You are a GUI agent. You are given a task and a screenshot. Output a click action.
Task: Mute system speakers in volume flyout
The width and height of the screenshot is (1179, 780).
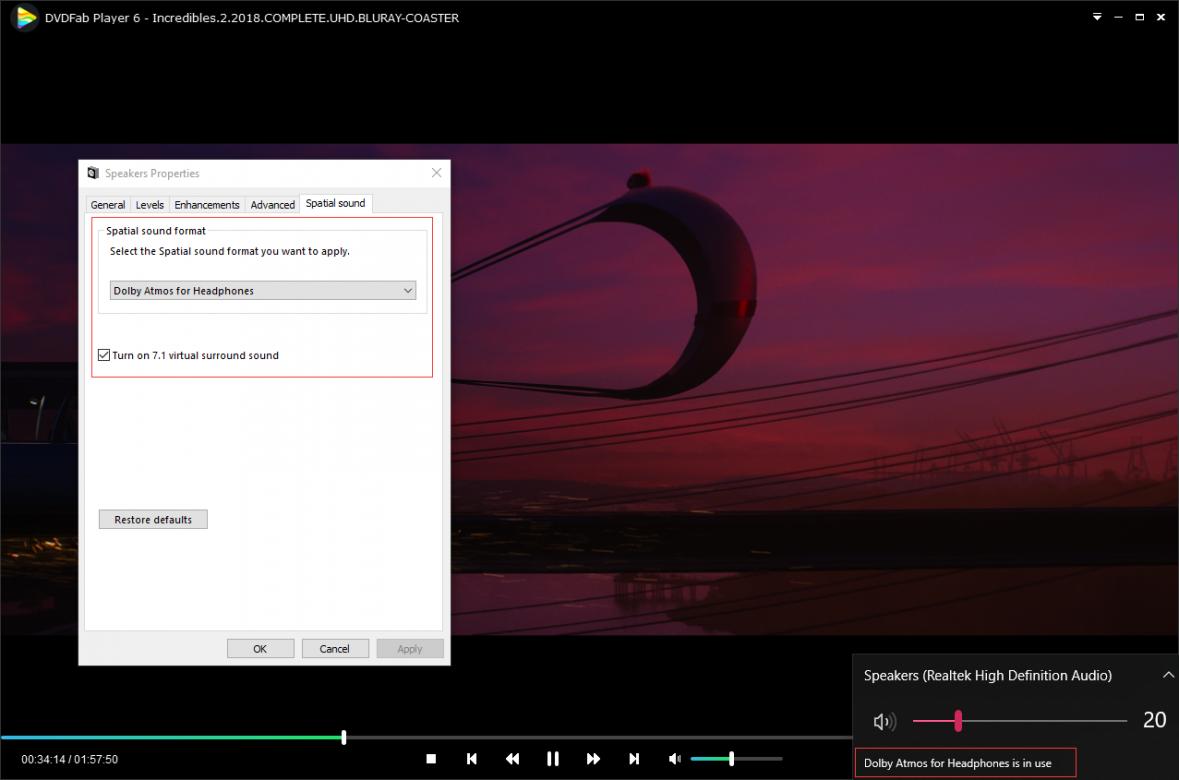pyautogui.click(x=884, y=721)
